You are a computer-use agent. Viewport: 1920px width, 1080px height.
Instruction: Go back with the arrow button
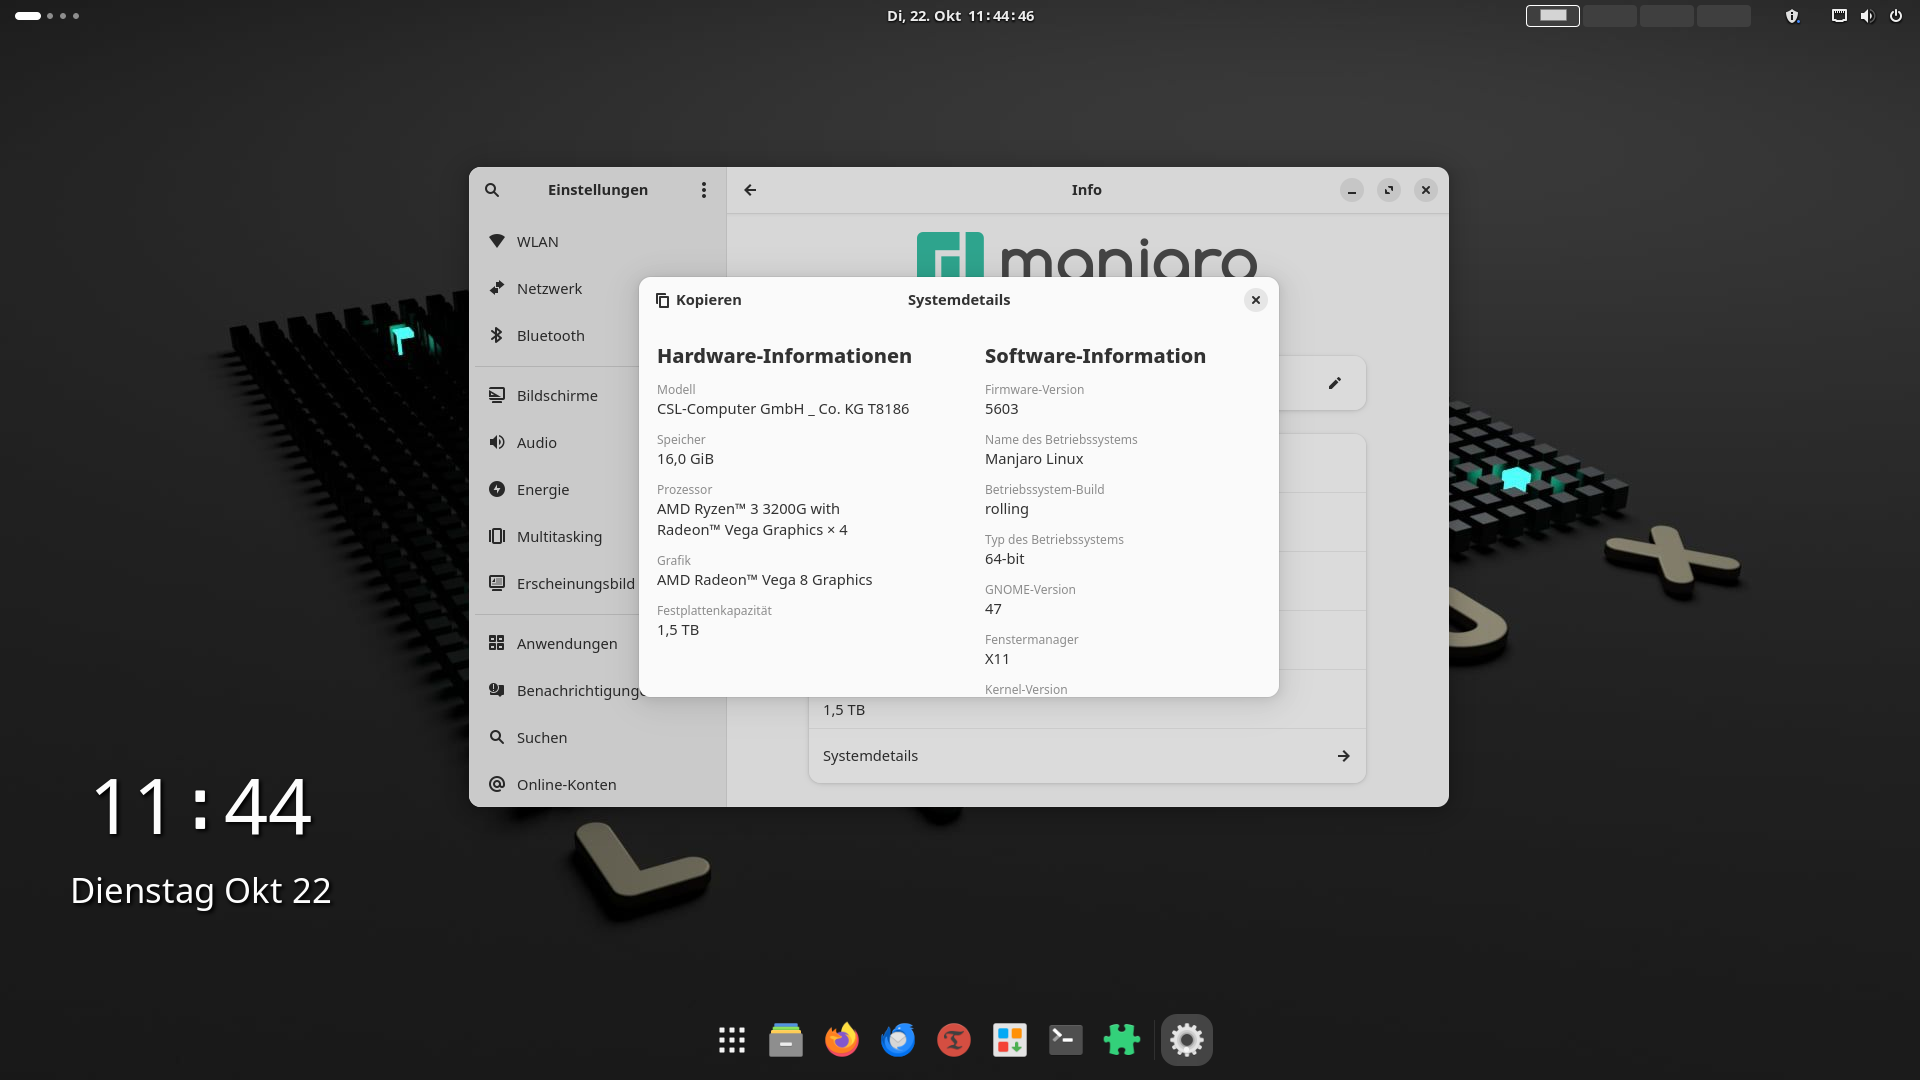click(x=750, y=190)
